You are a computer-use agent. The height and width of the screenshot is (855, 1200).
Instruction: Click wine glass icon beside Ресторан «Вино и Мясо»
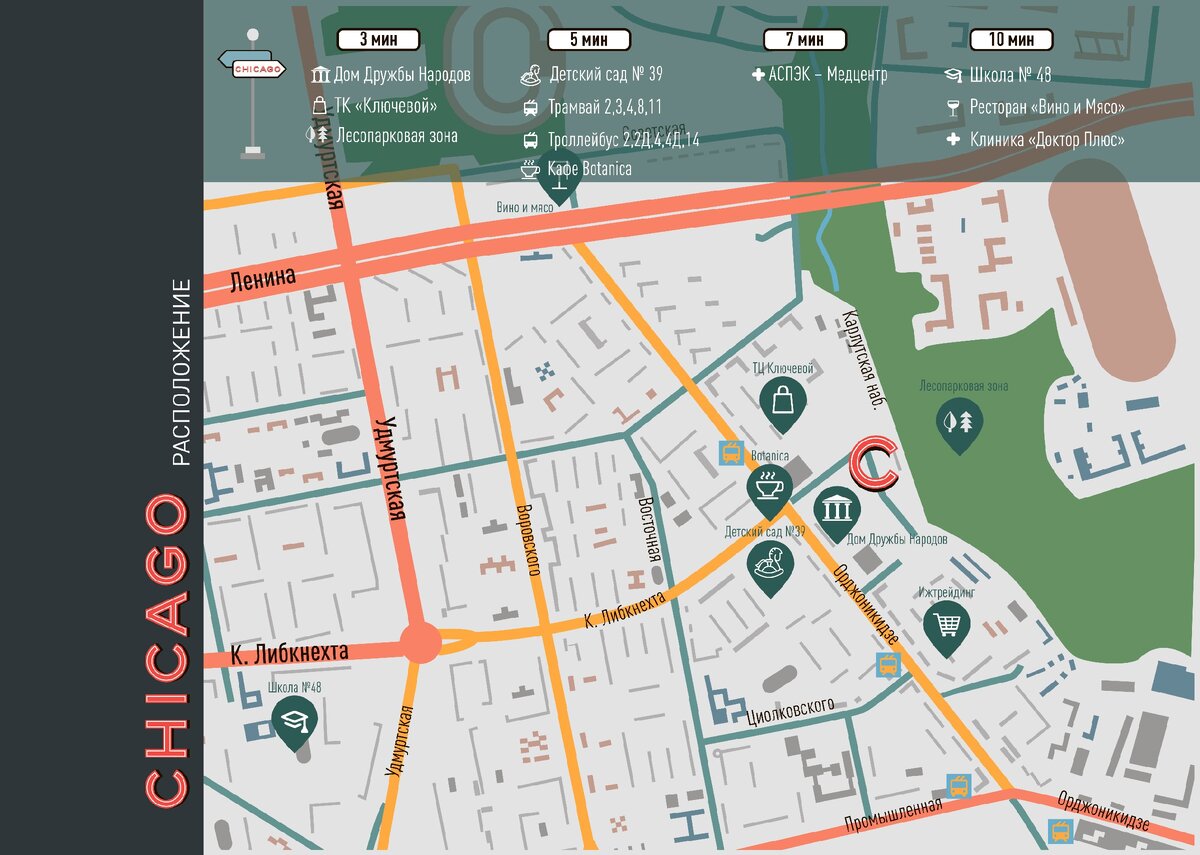954,107
